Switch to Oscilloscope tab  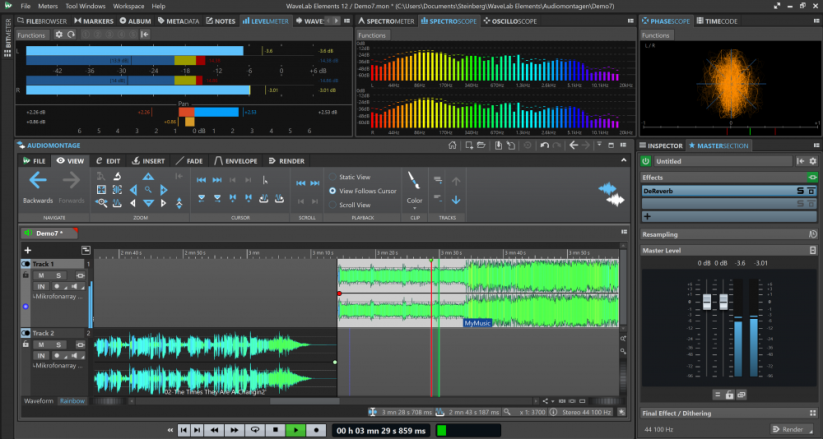coord(510,21)
